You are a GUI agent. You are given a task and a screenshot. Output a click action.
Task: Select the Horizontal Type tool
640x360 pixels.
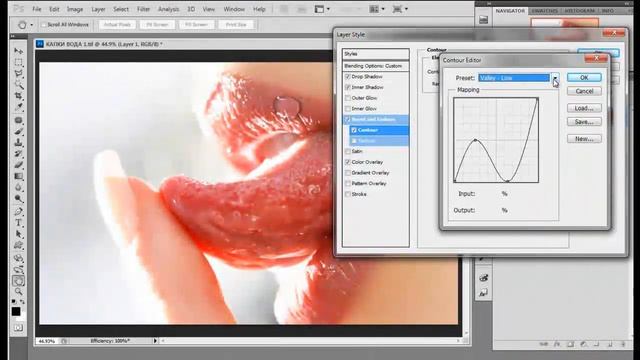18,223
